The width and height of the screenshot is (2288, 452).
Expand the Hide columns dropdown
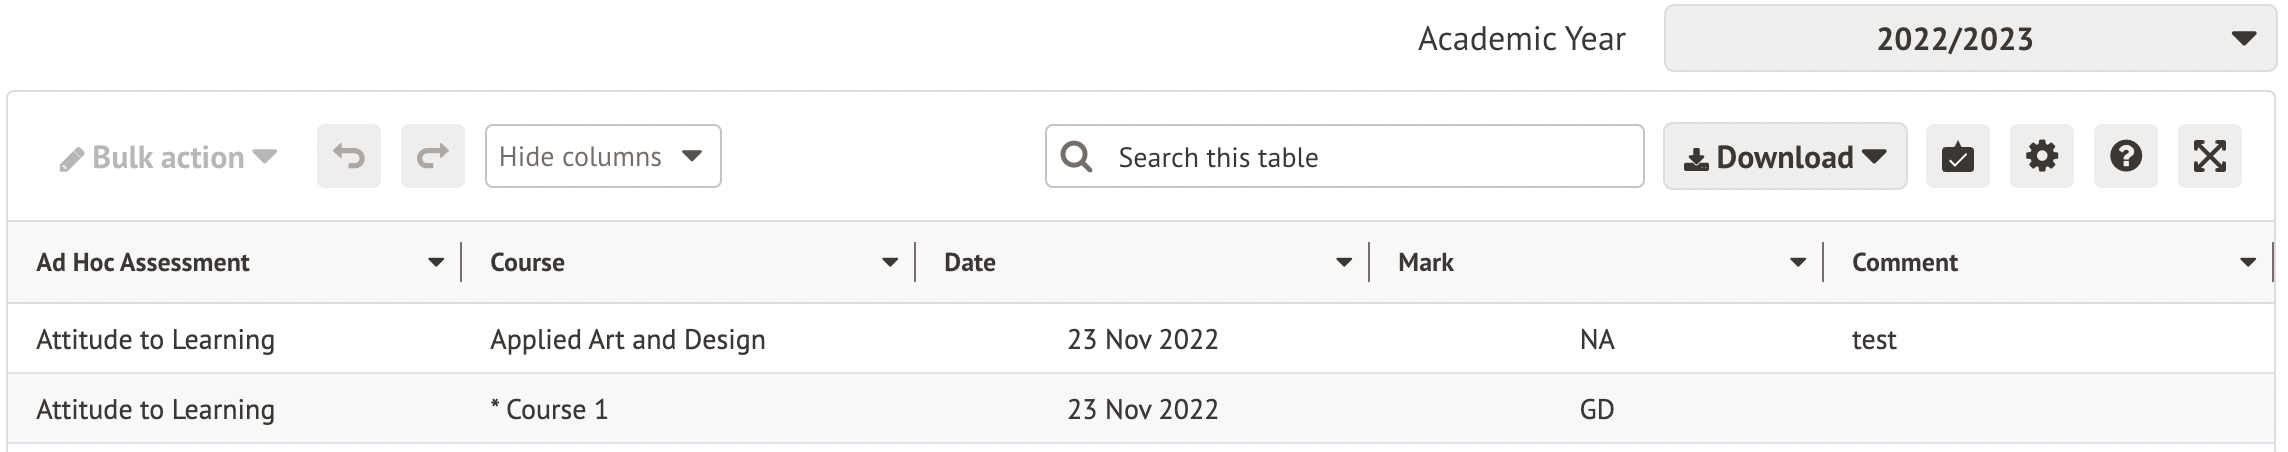pyautogui.click(x=602, y=156)
